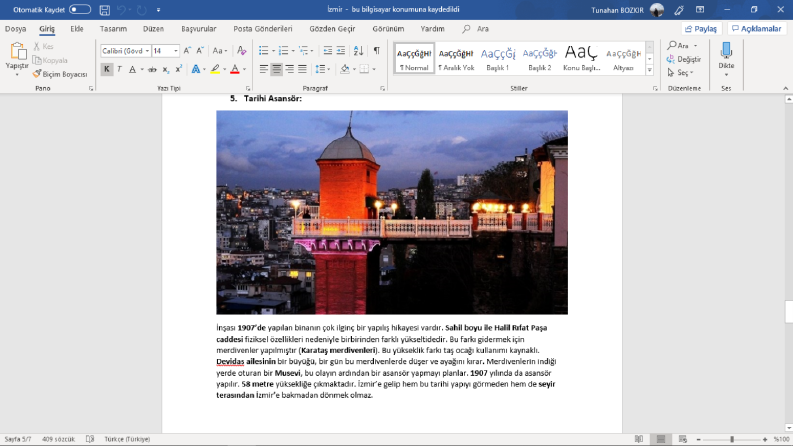Screen dimensions: 793x446
Task: Open the Dosya menu
Action: tap(16, 29)
